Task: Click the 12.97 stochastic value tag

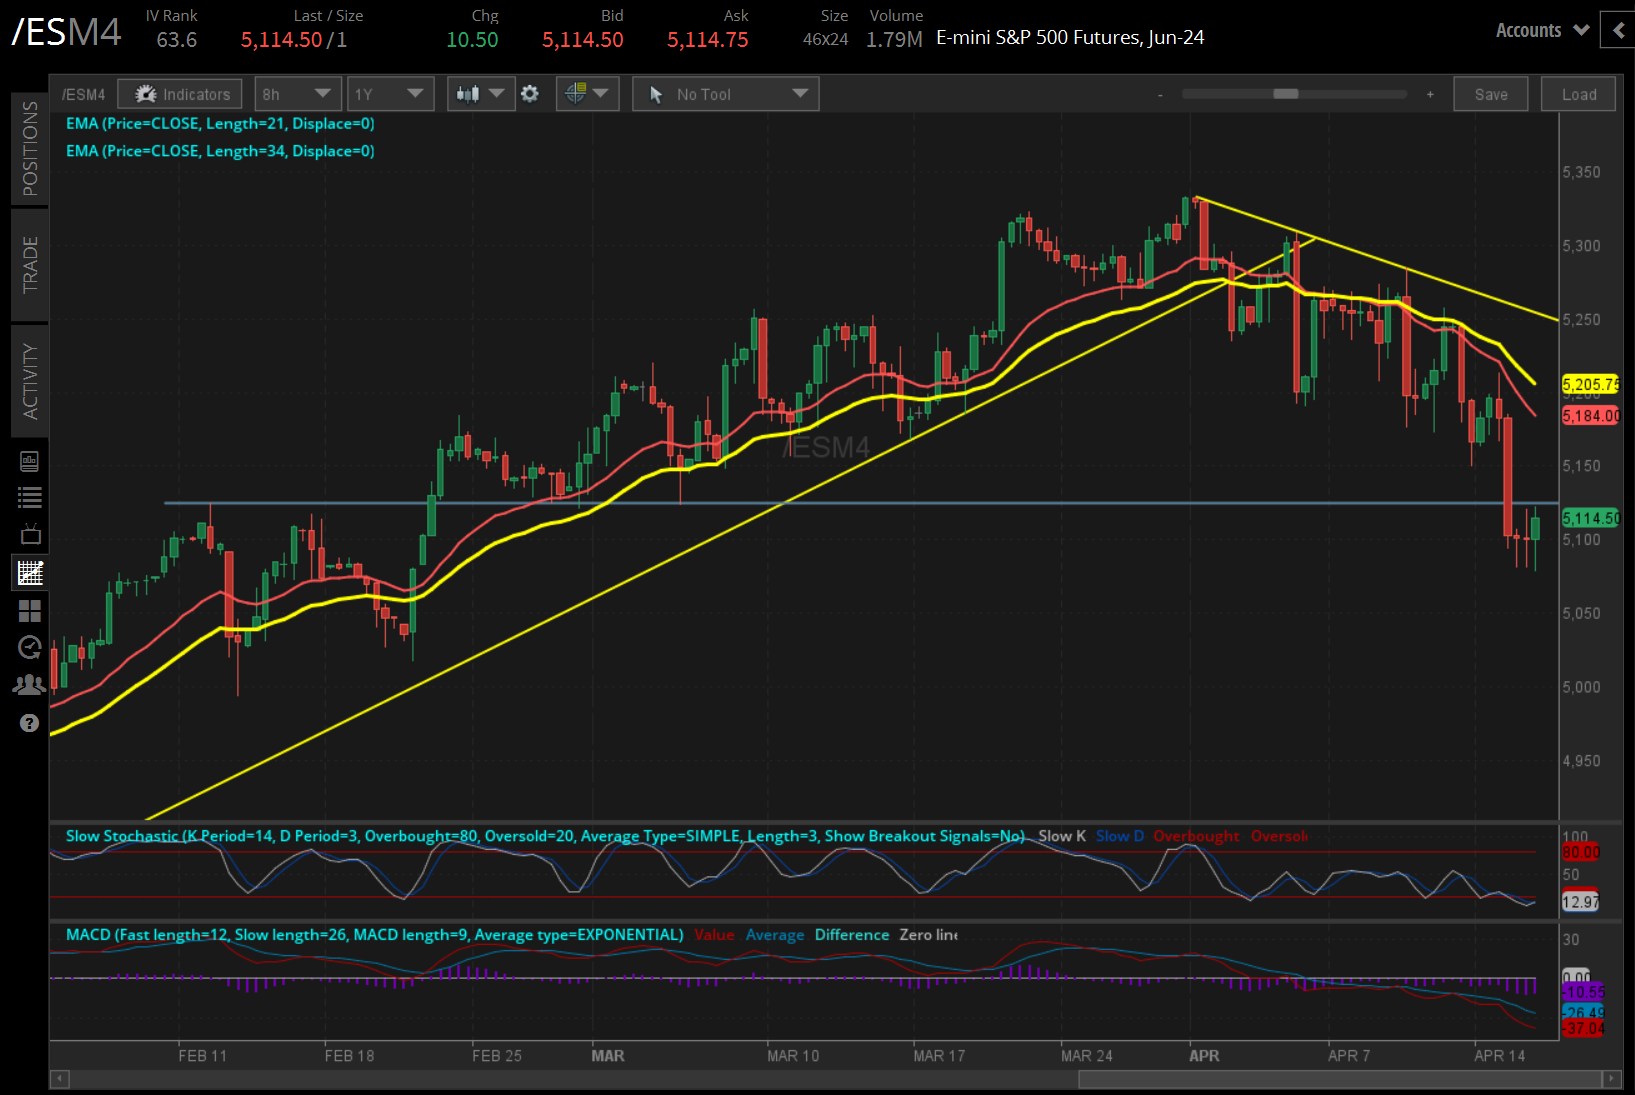Action: [1580, 902]
